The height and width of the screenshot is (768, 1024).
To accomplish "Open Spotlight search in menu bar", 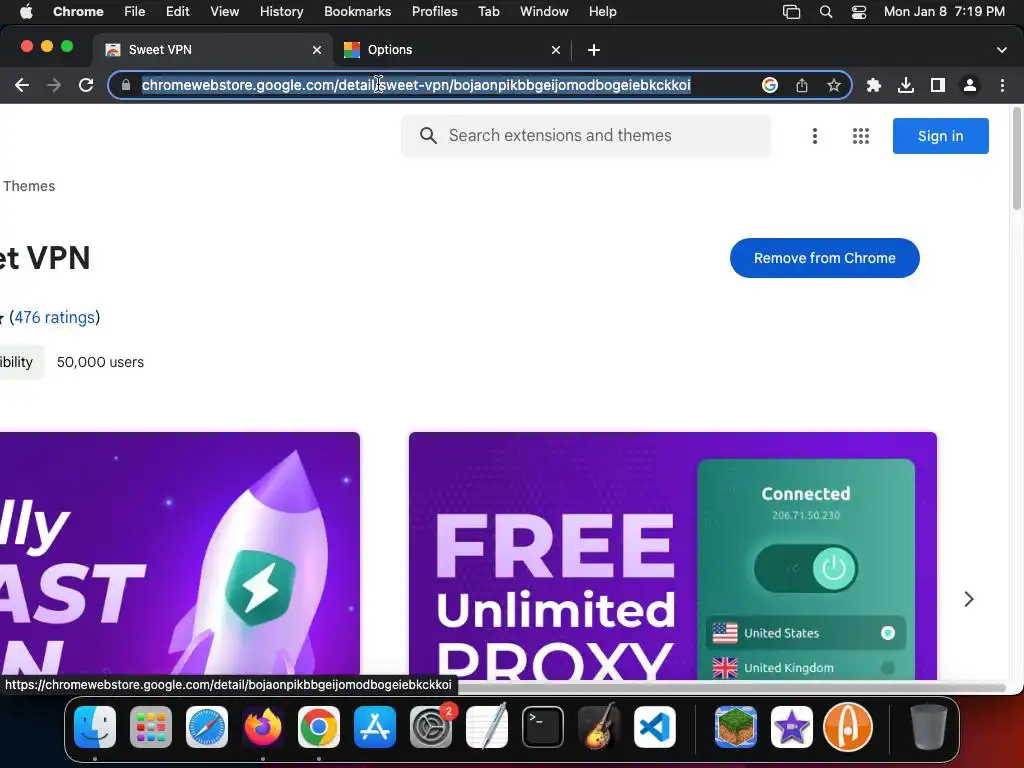I will pos(825,12).
